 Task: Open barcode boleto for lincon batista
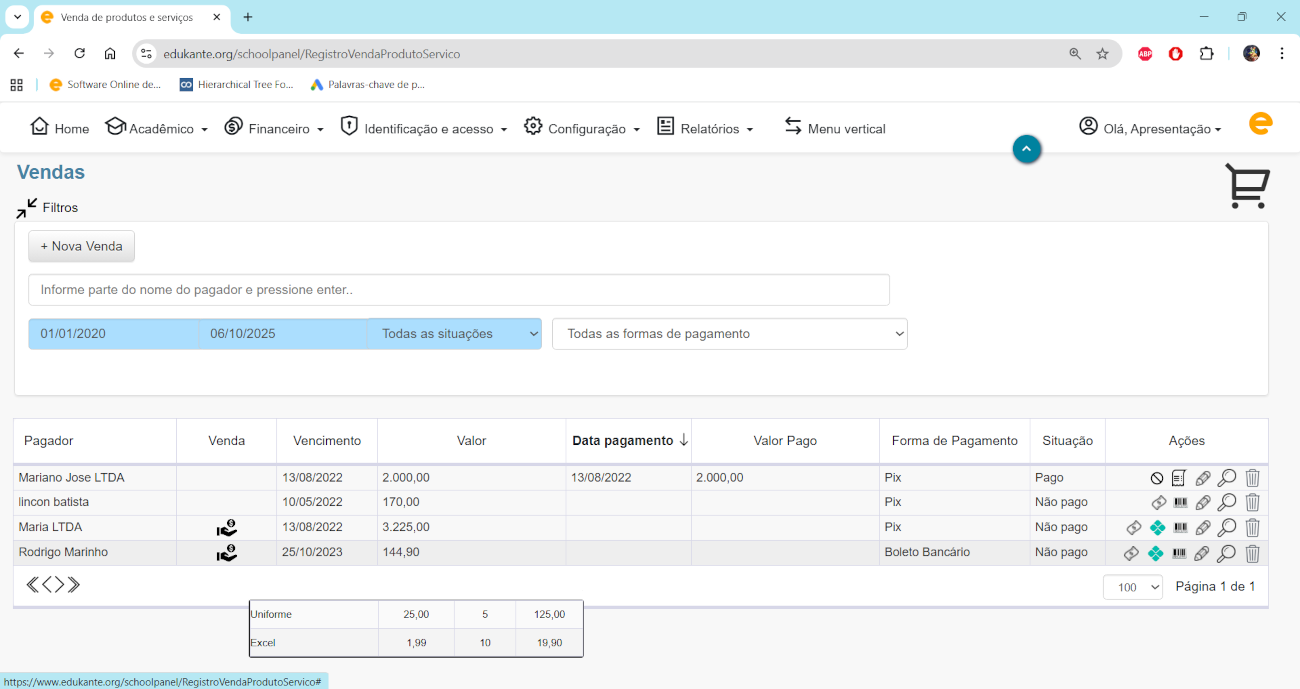[x=1180, y=503]
